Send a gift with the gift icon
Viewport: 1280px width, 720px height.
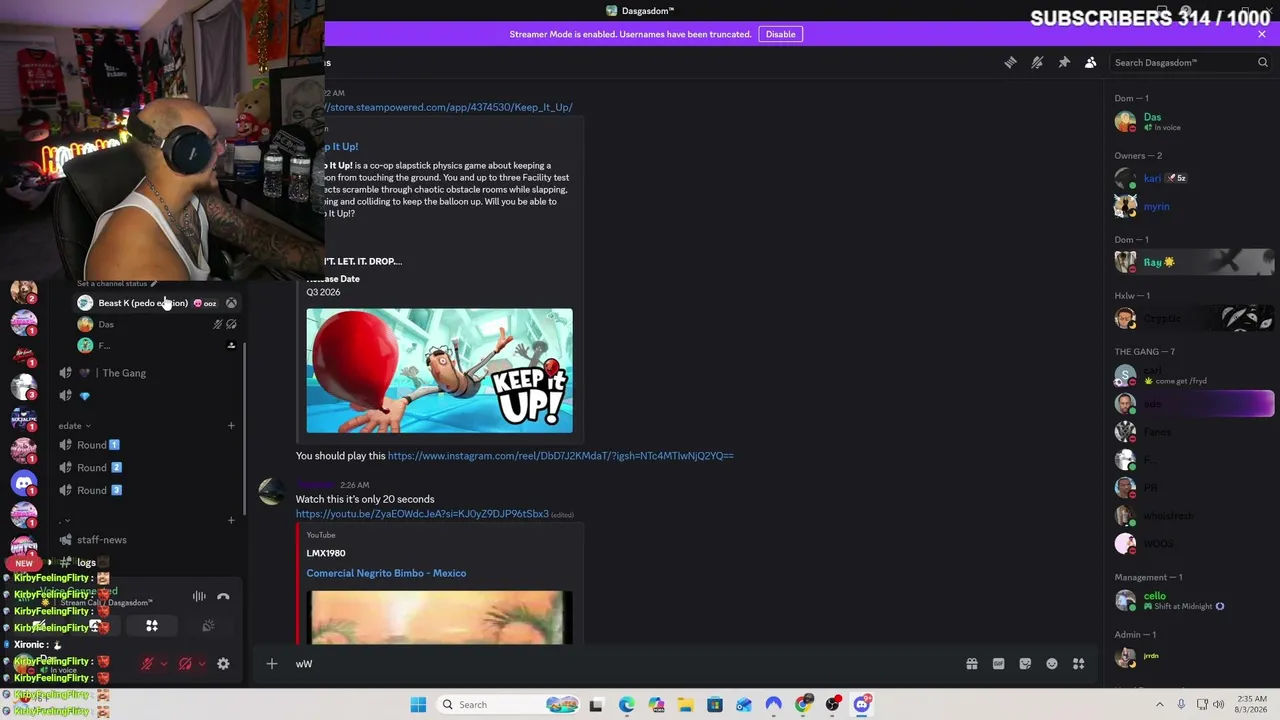click(x=971, y=663)
